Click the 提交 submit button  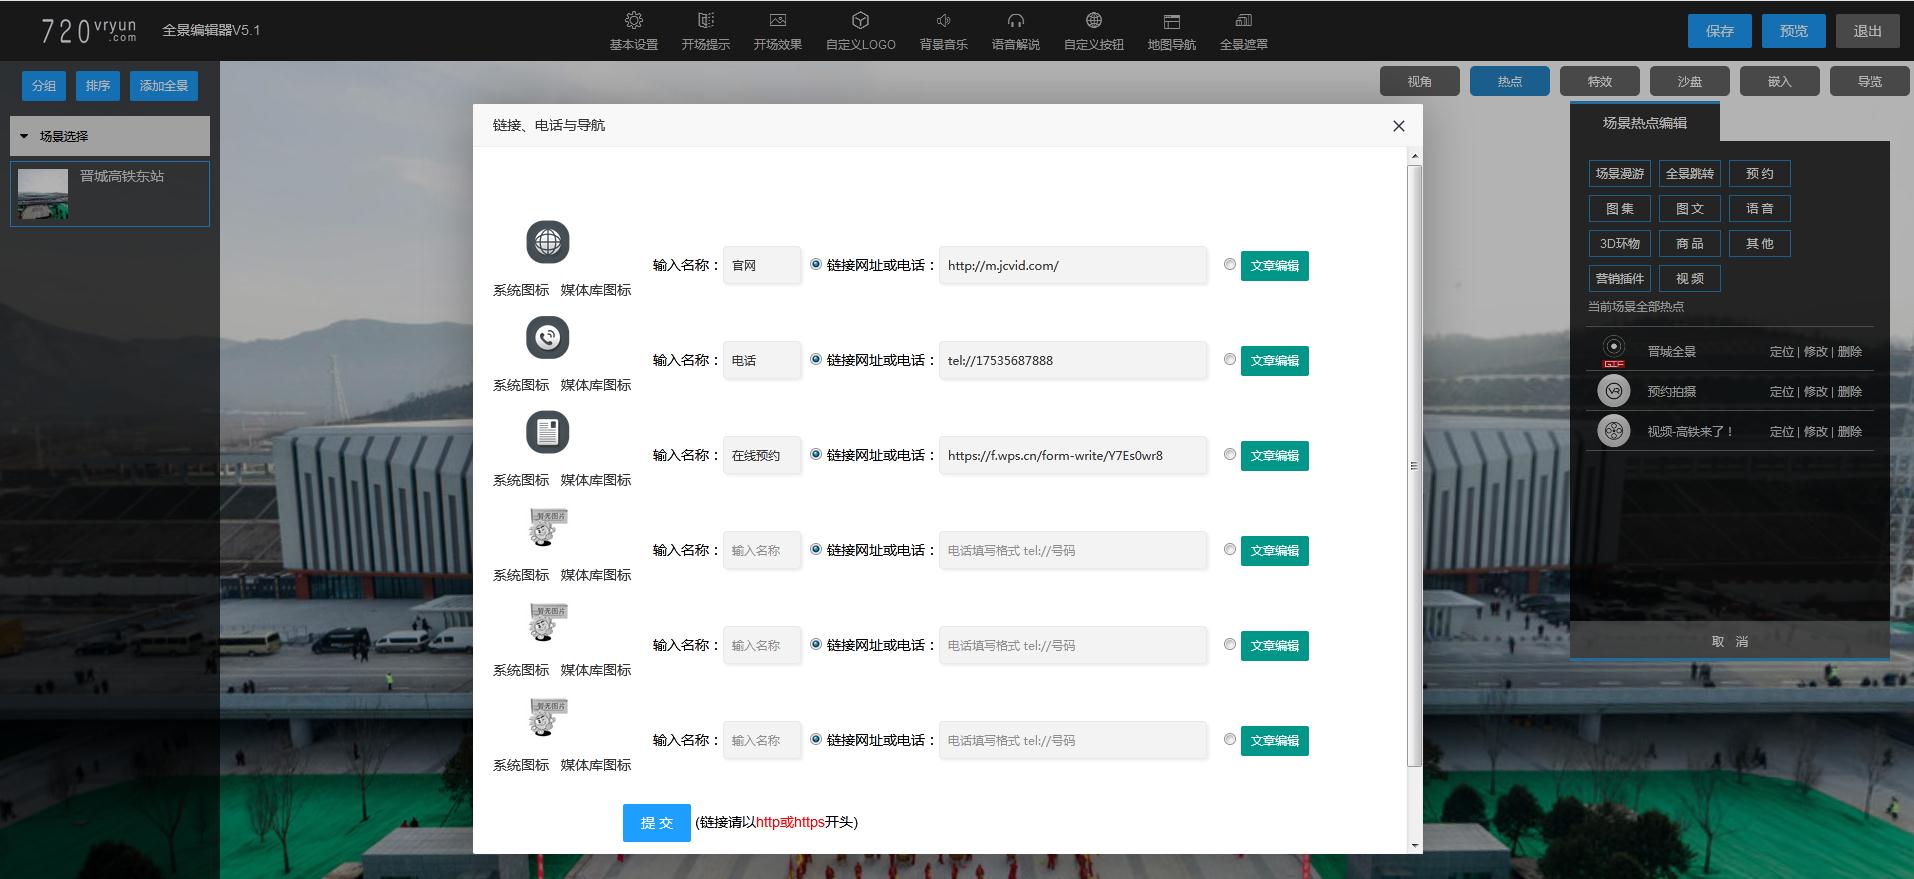[656, 823]
